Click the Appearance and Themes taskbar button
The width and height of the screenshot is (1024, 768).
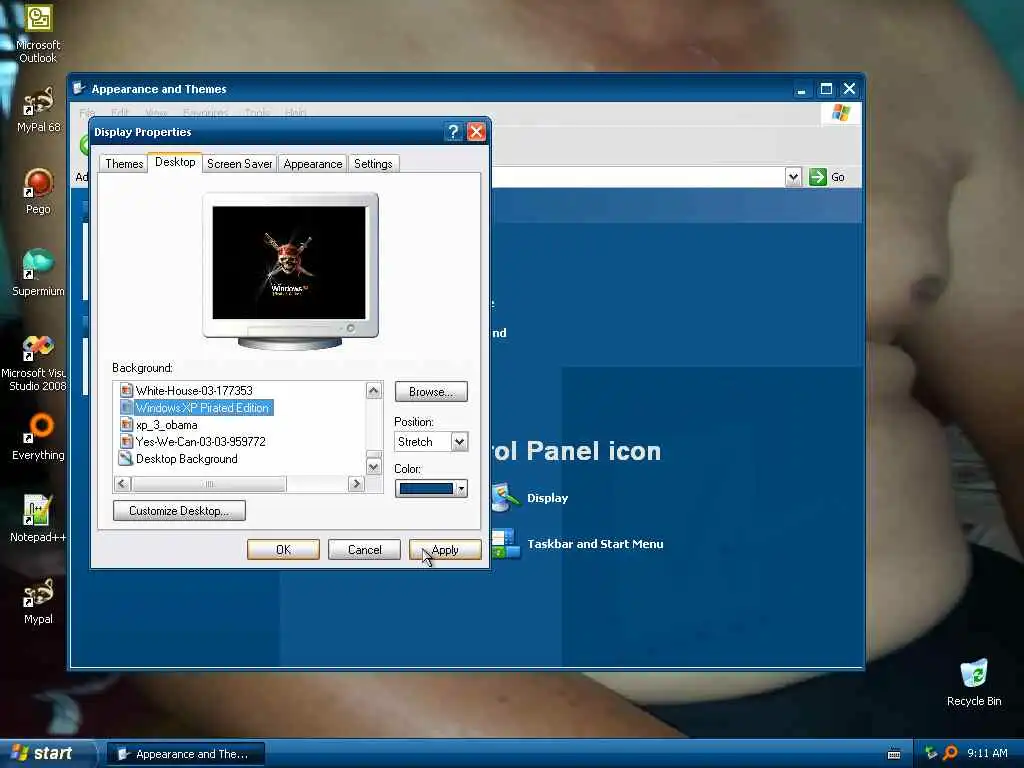click(186, 754)
